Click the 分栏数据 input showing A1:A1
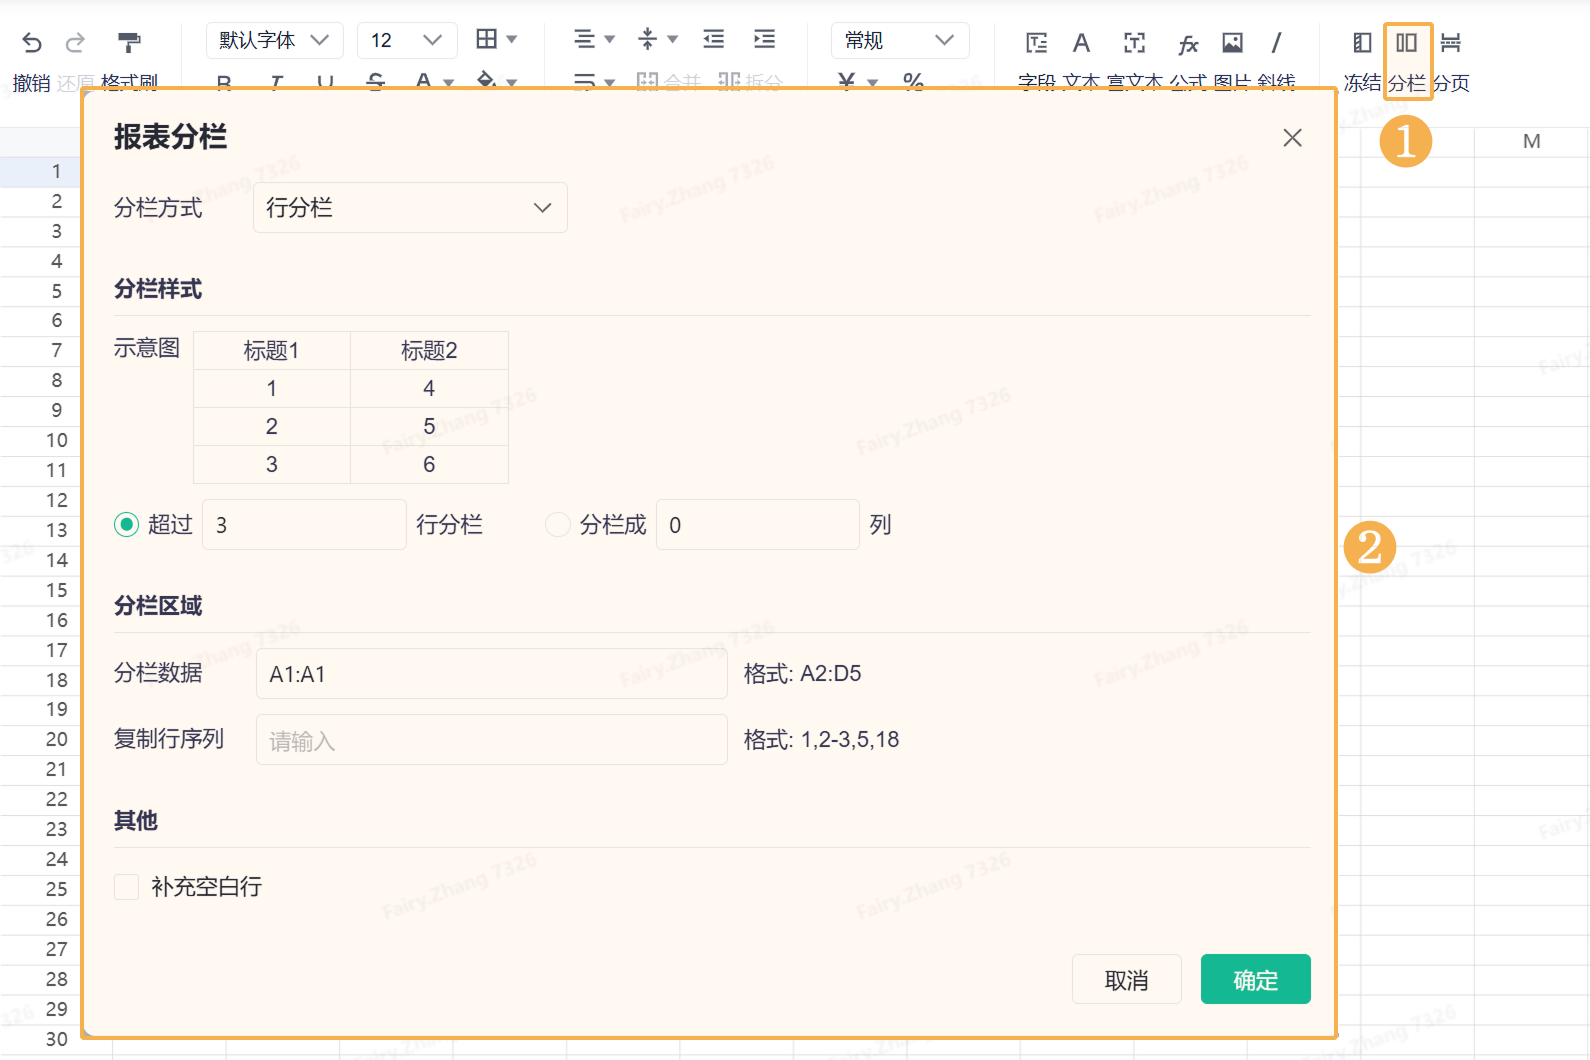The width and height of the screenshot is (1590, 1060). [x=492, y=674]
